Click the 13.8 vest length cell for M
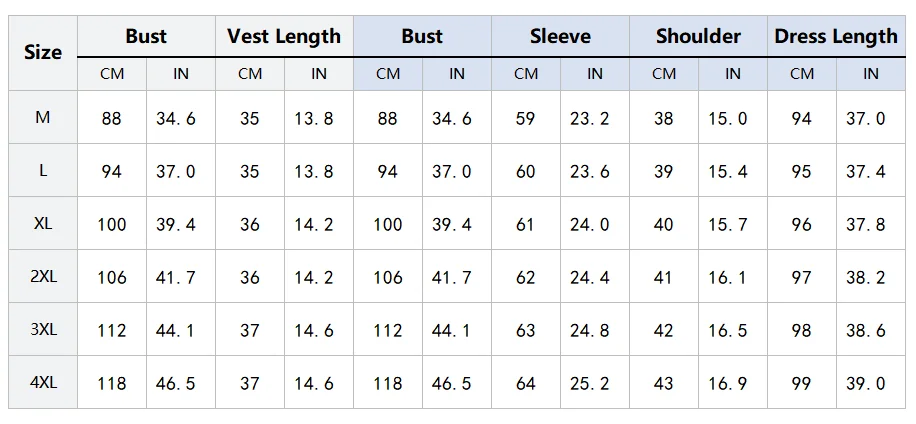Viewport: 916px width, 424px height. (318, 118)
